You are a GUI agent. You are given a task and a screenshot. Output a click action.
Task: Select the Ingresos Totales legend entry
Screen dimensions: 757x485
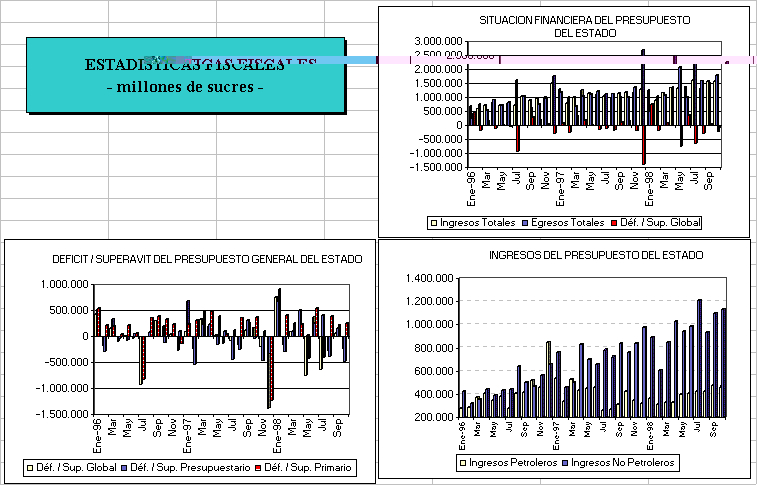tap(475, 222)
